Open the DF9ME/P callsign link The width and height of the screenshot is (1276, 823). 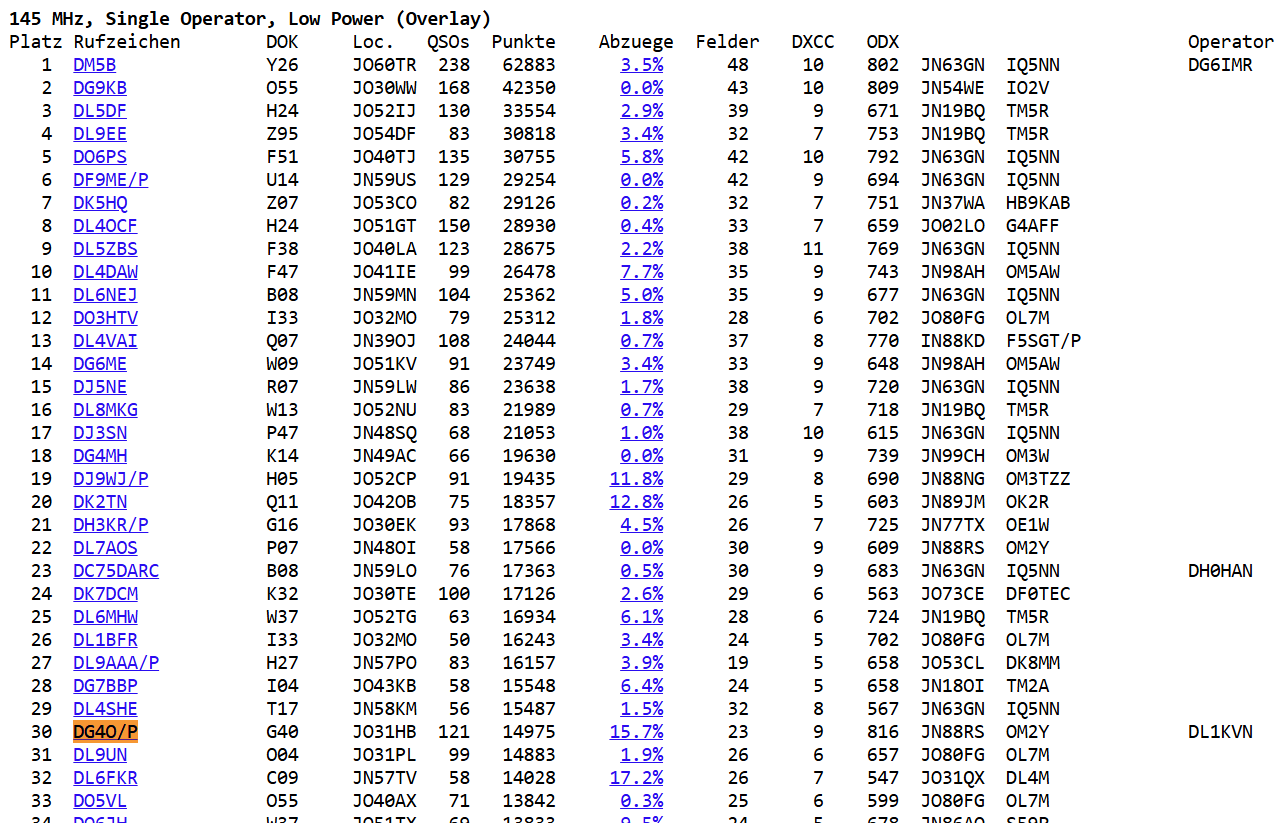[x=110, y=180]
